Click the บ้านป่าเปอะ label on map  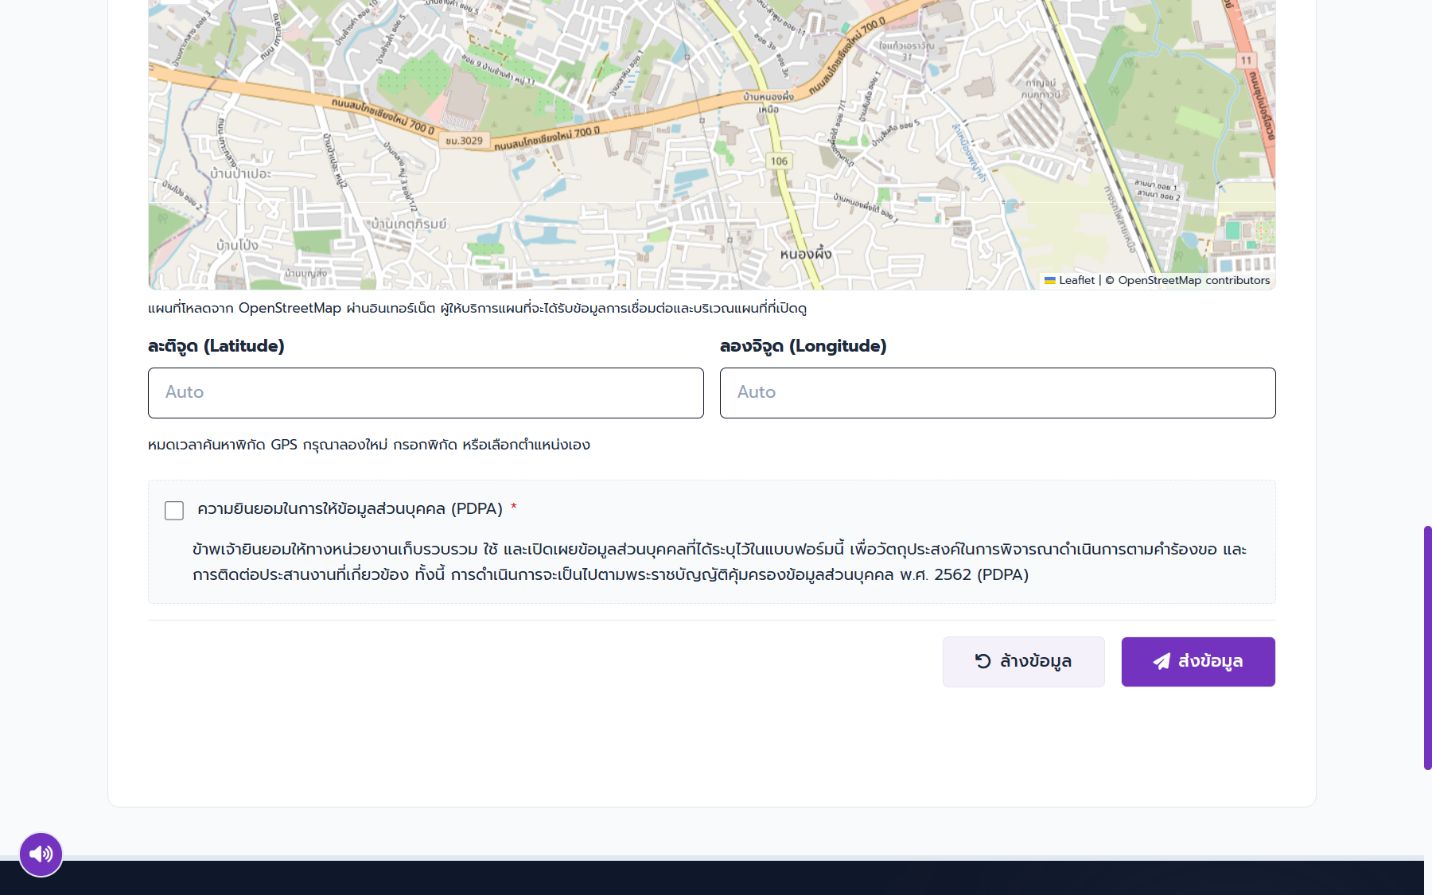[x=240, y=173]
